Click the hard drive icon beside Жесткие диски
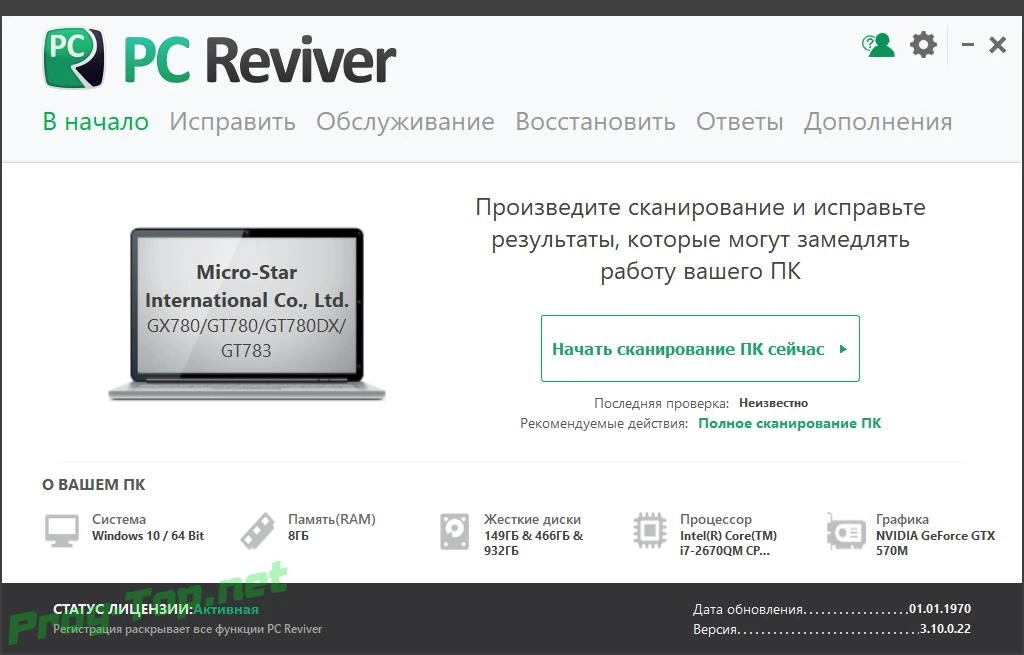The height and width of the screenshot is (655, 1024). tap(455, 532)
